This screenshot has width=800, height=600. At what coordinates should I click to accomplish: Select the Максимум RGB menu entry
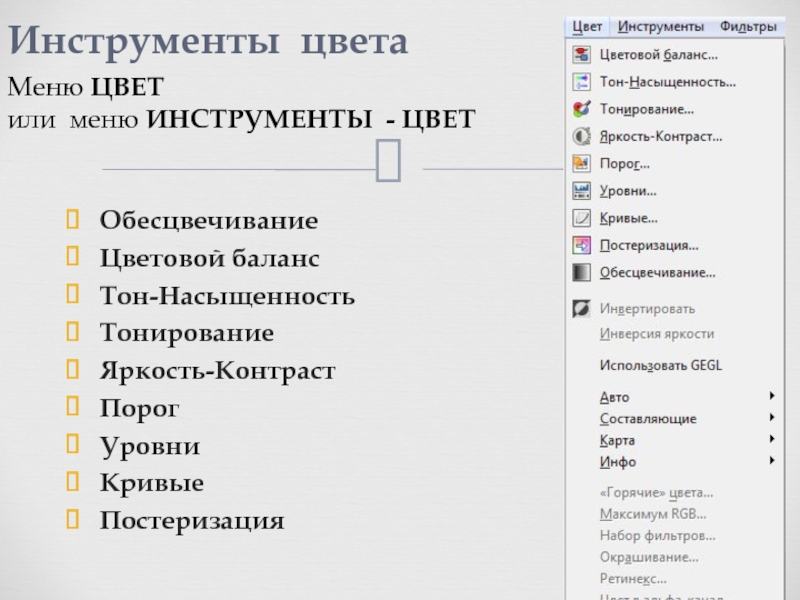click(x=652, y=514)
